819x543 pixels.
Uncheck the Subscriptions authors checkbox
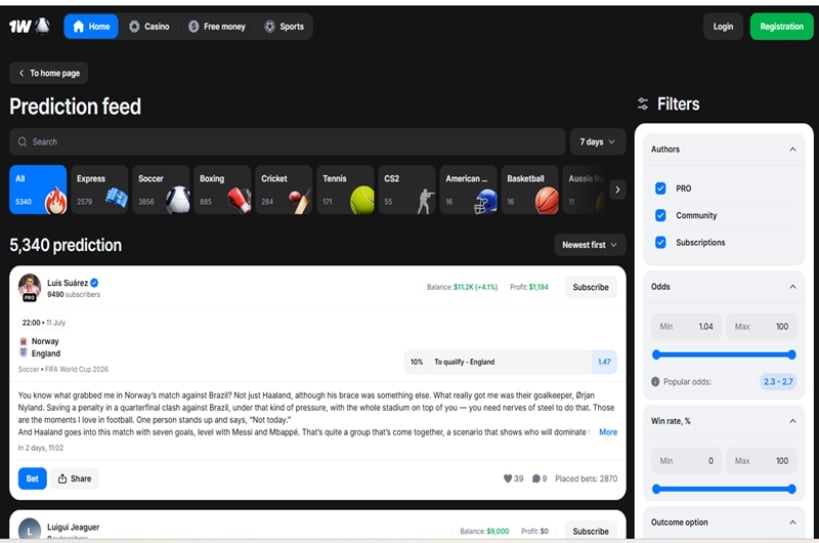pyautogui.click(x=661, y=242)
